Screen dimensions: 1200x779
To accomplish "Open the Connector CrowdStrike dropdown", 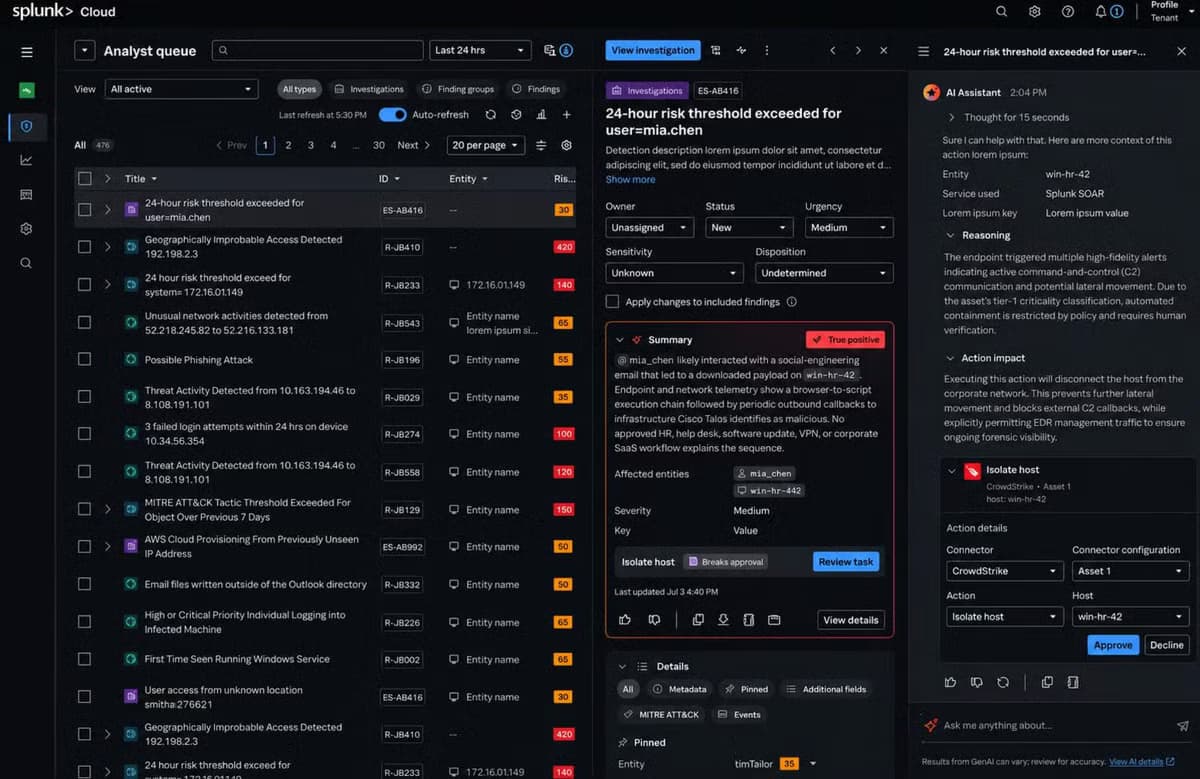I will pos(1005,571).
